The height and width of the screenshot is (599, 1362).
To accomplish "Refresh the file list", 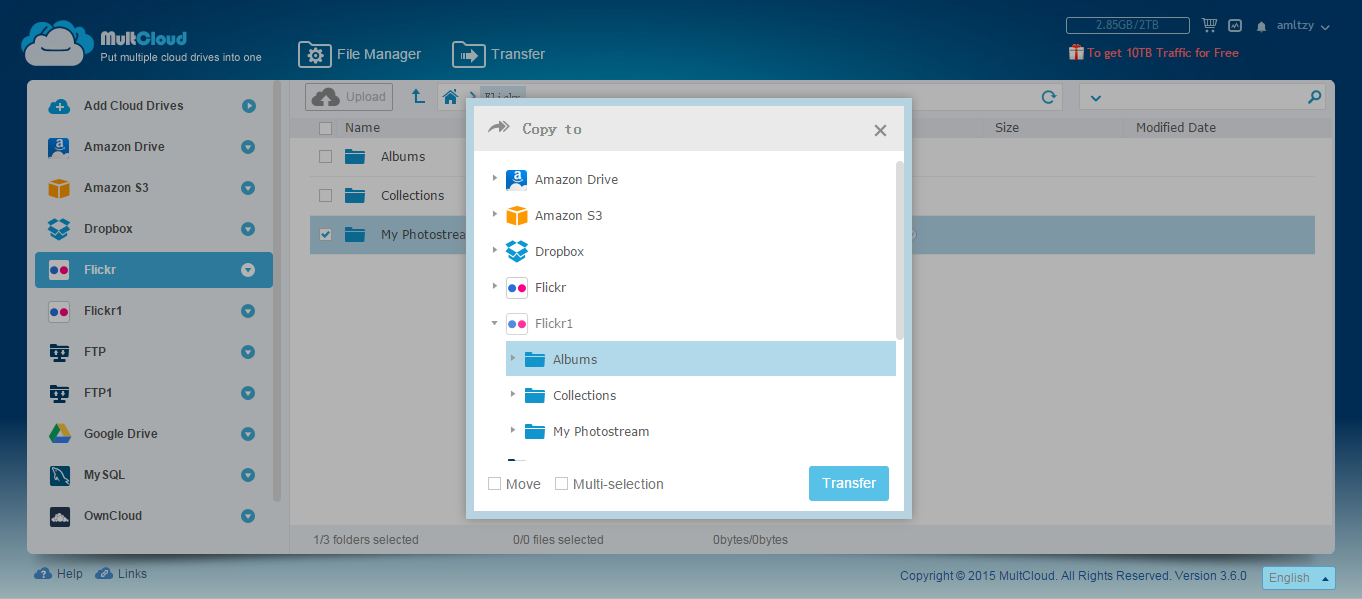I will (x=1049, y=97).
